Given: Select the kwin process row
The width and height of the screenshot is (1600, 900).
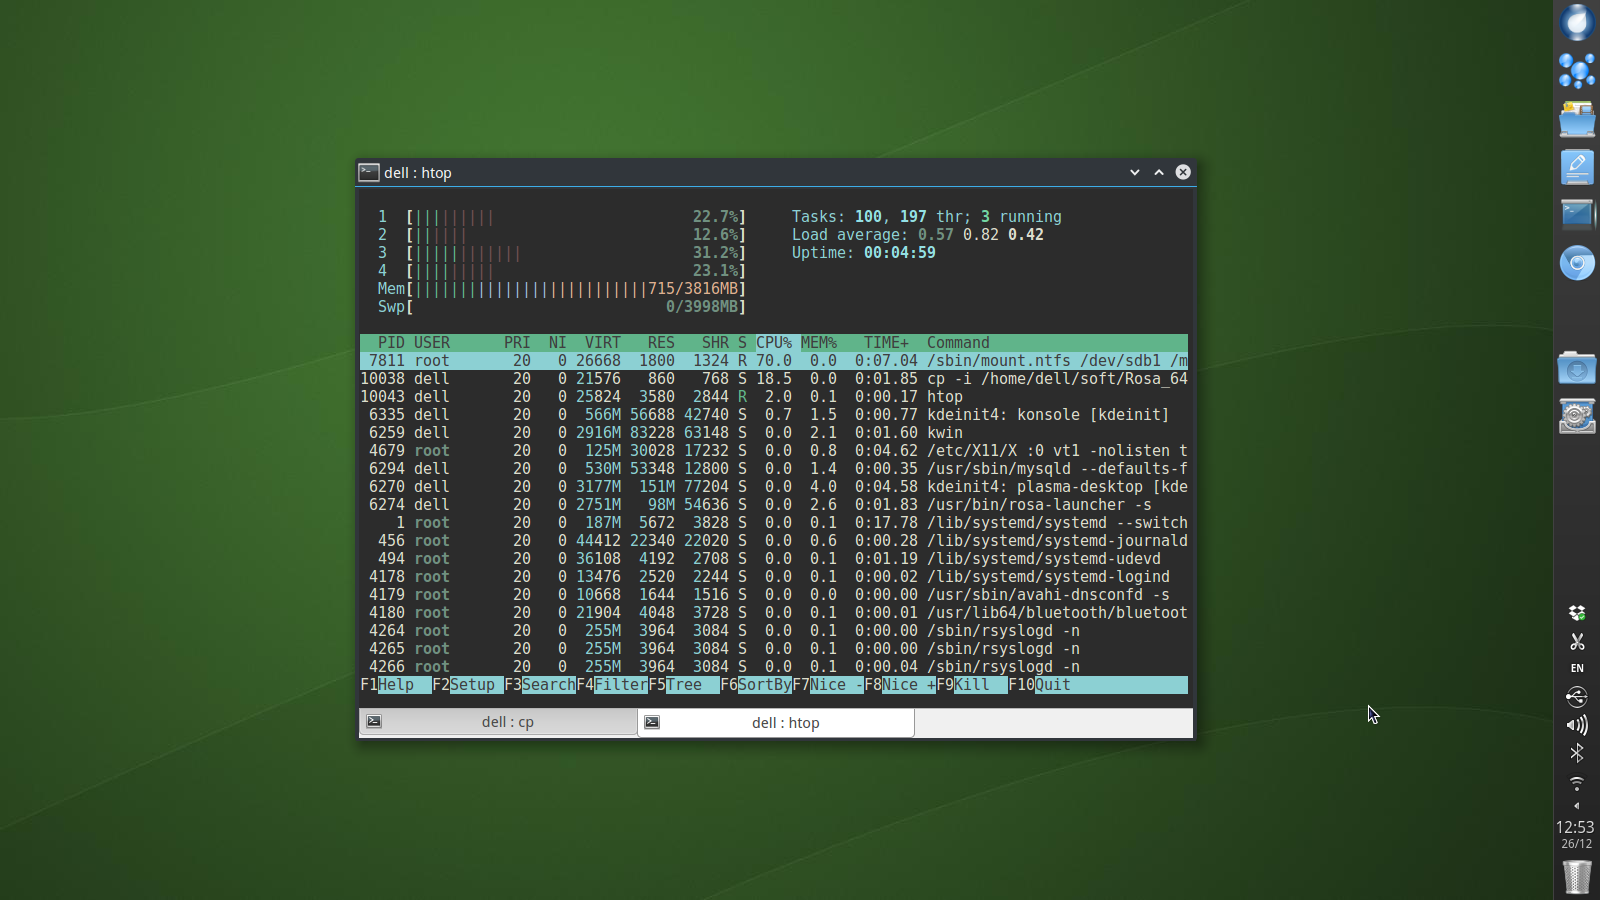Looking at the screenshot, I should coord(774,433).
